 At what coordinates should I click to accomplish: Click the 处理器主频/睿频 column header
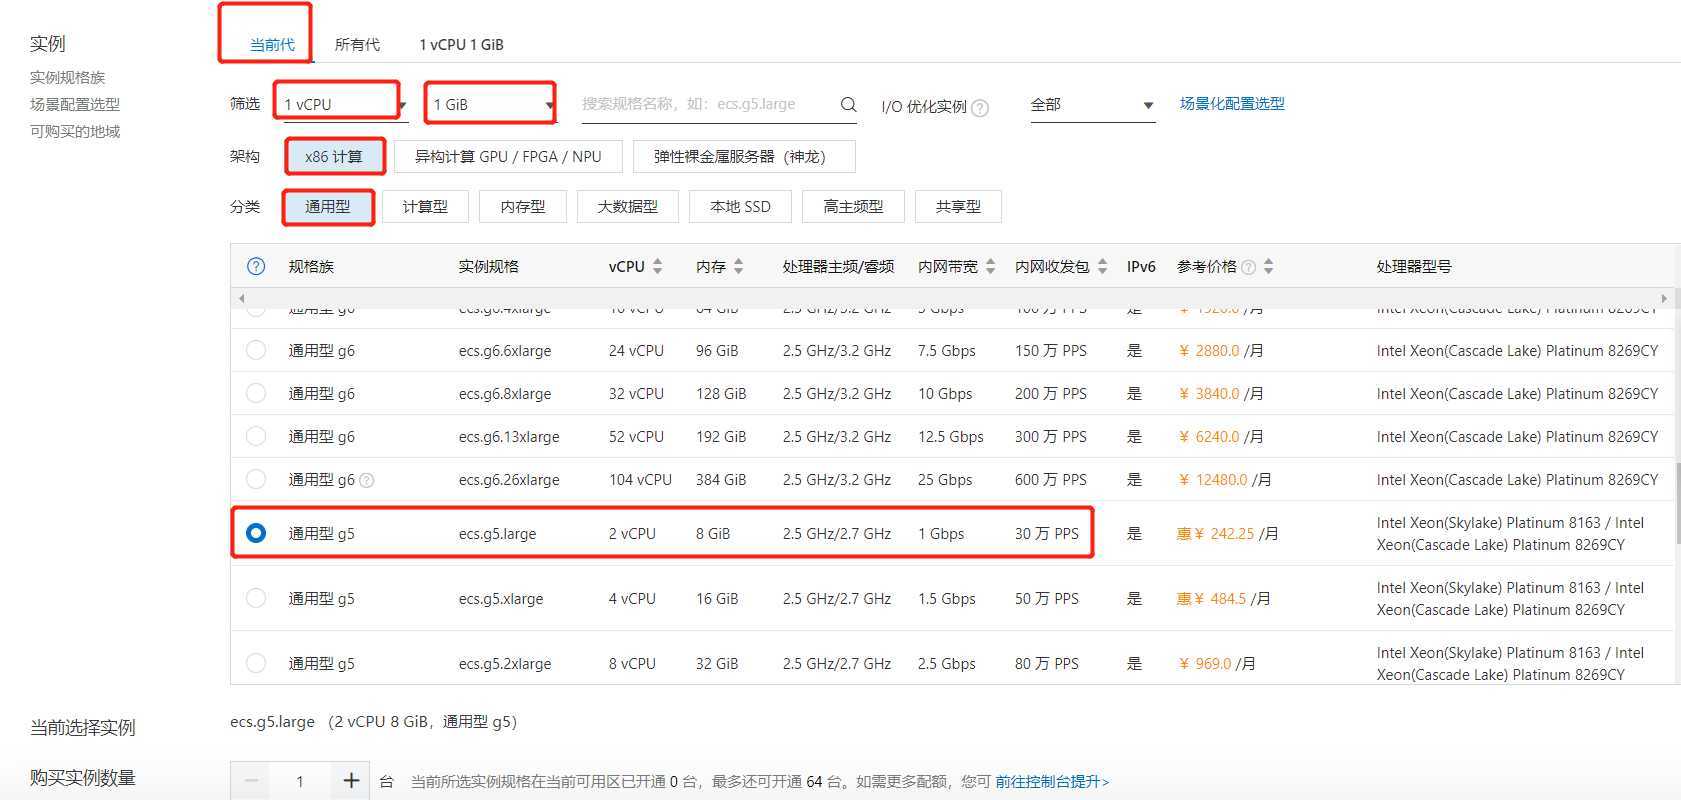838,267
